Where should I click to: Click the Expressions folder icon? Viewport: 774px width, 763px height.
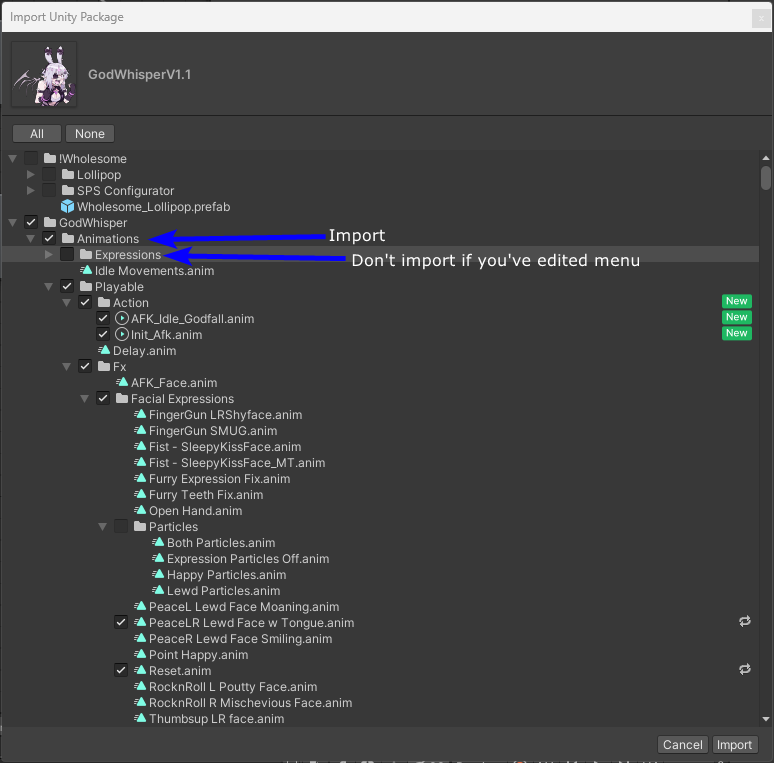tap(86, 255)
